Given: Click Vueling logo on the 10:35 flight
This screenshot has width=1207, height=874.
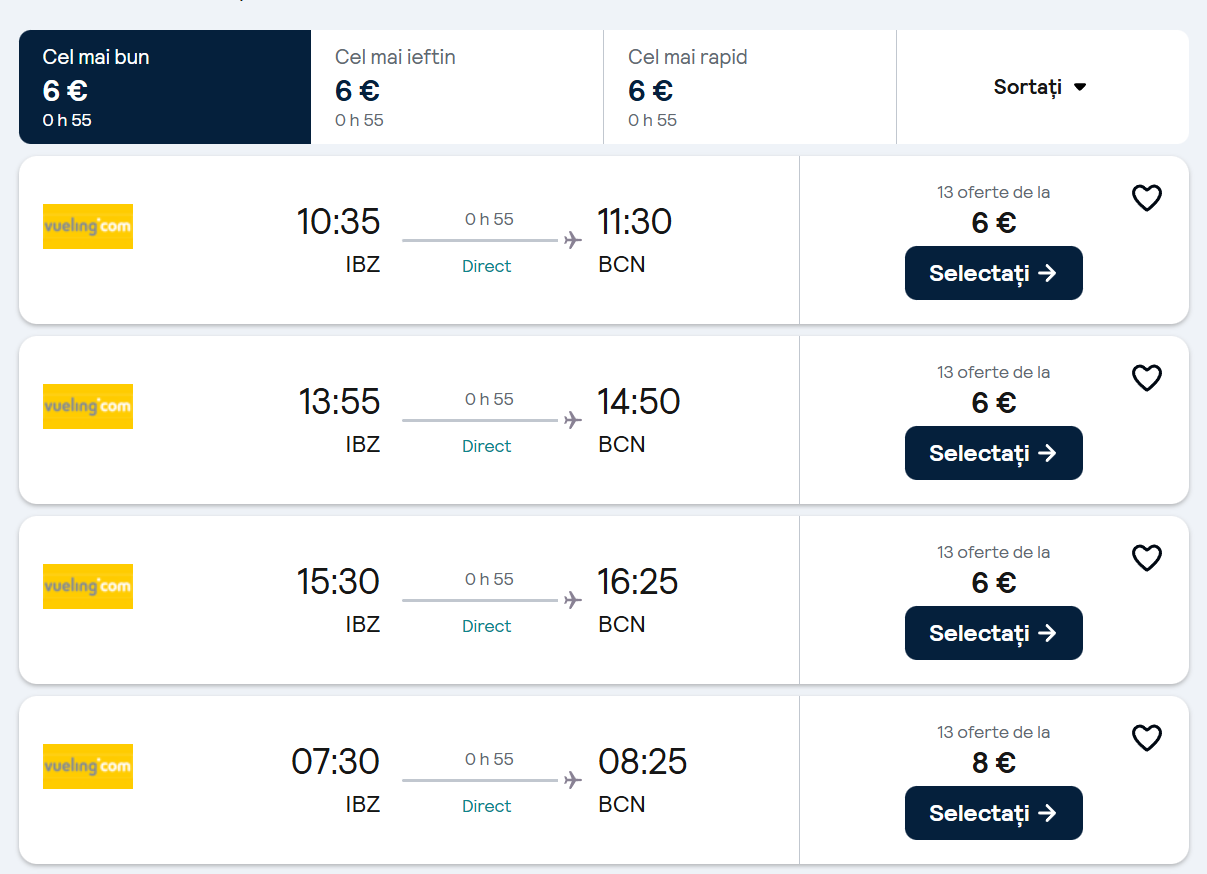Looking at the screenshot, I should point(88,227).
